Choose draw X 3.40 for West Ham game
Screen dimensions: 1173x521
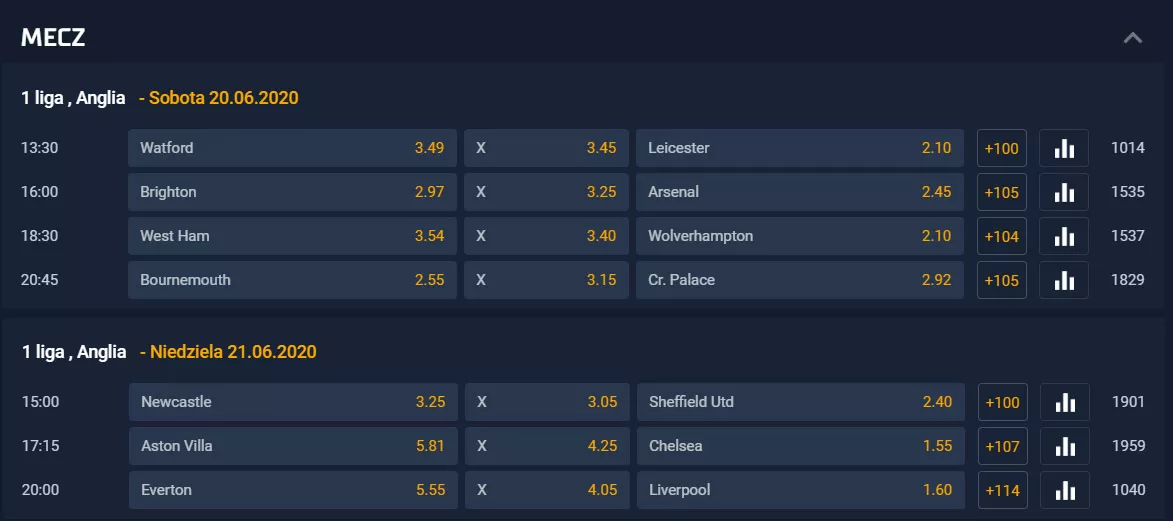click(x=547, y=237)
